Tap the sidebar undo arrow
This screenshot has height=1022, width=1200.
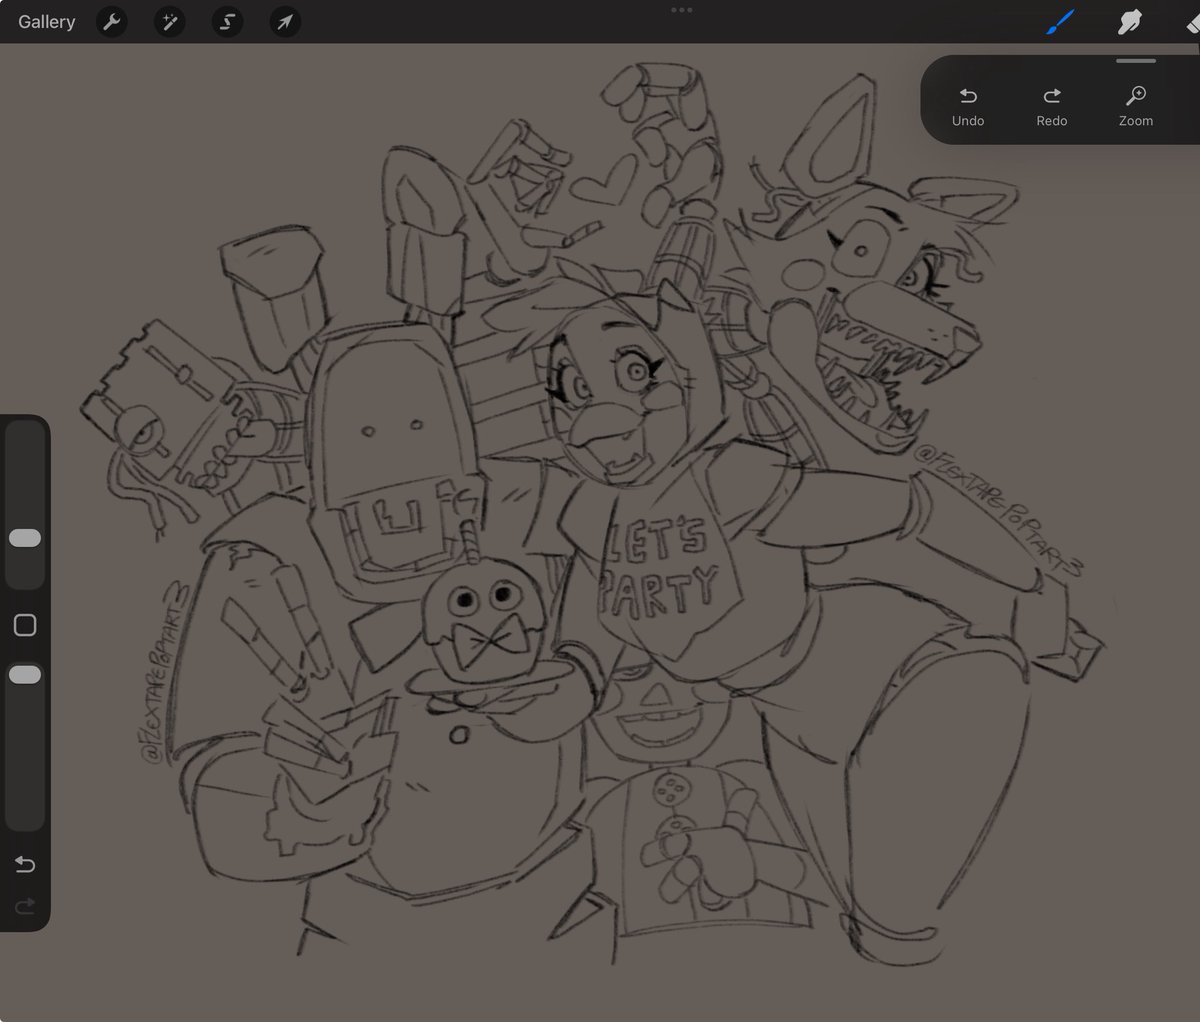point(25,864)
